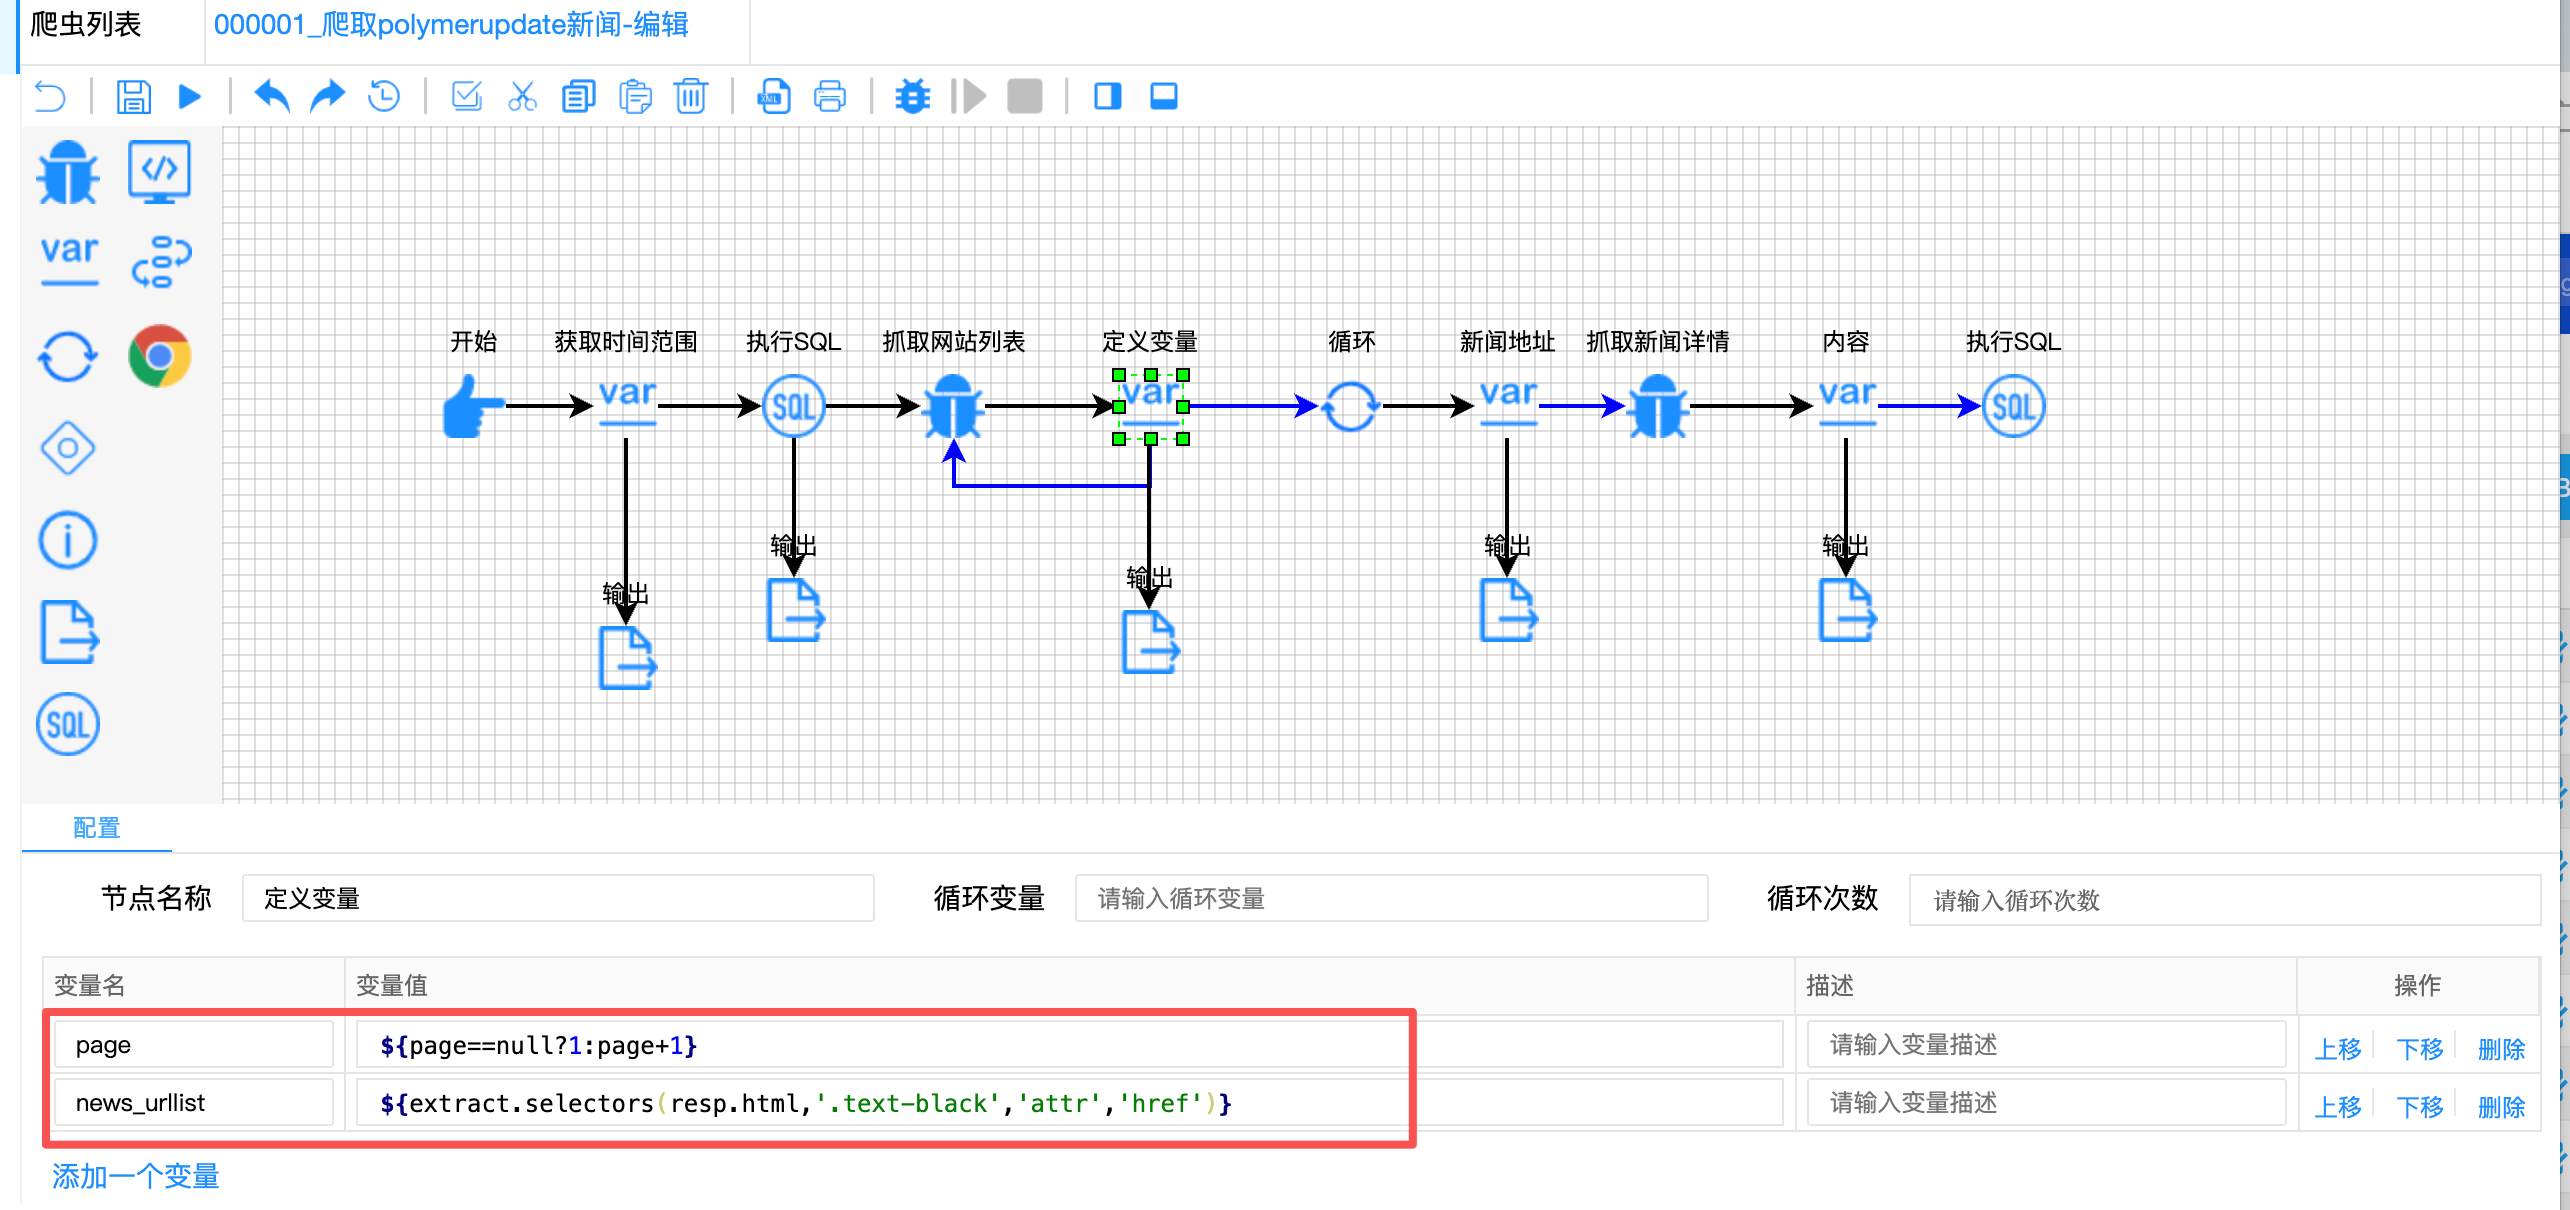
Task: Toggle right-side panel layout icon
Action: [x=1107, y=97]
